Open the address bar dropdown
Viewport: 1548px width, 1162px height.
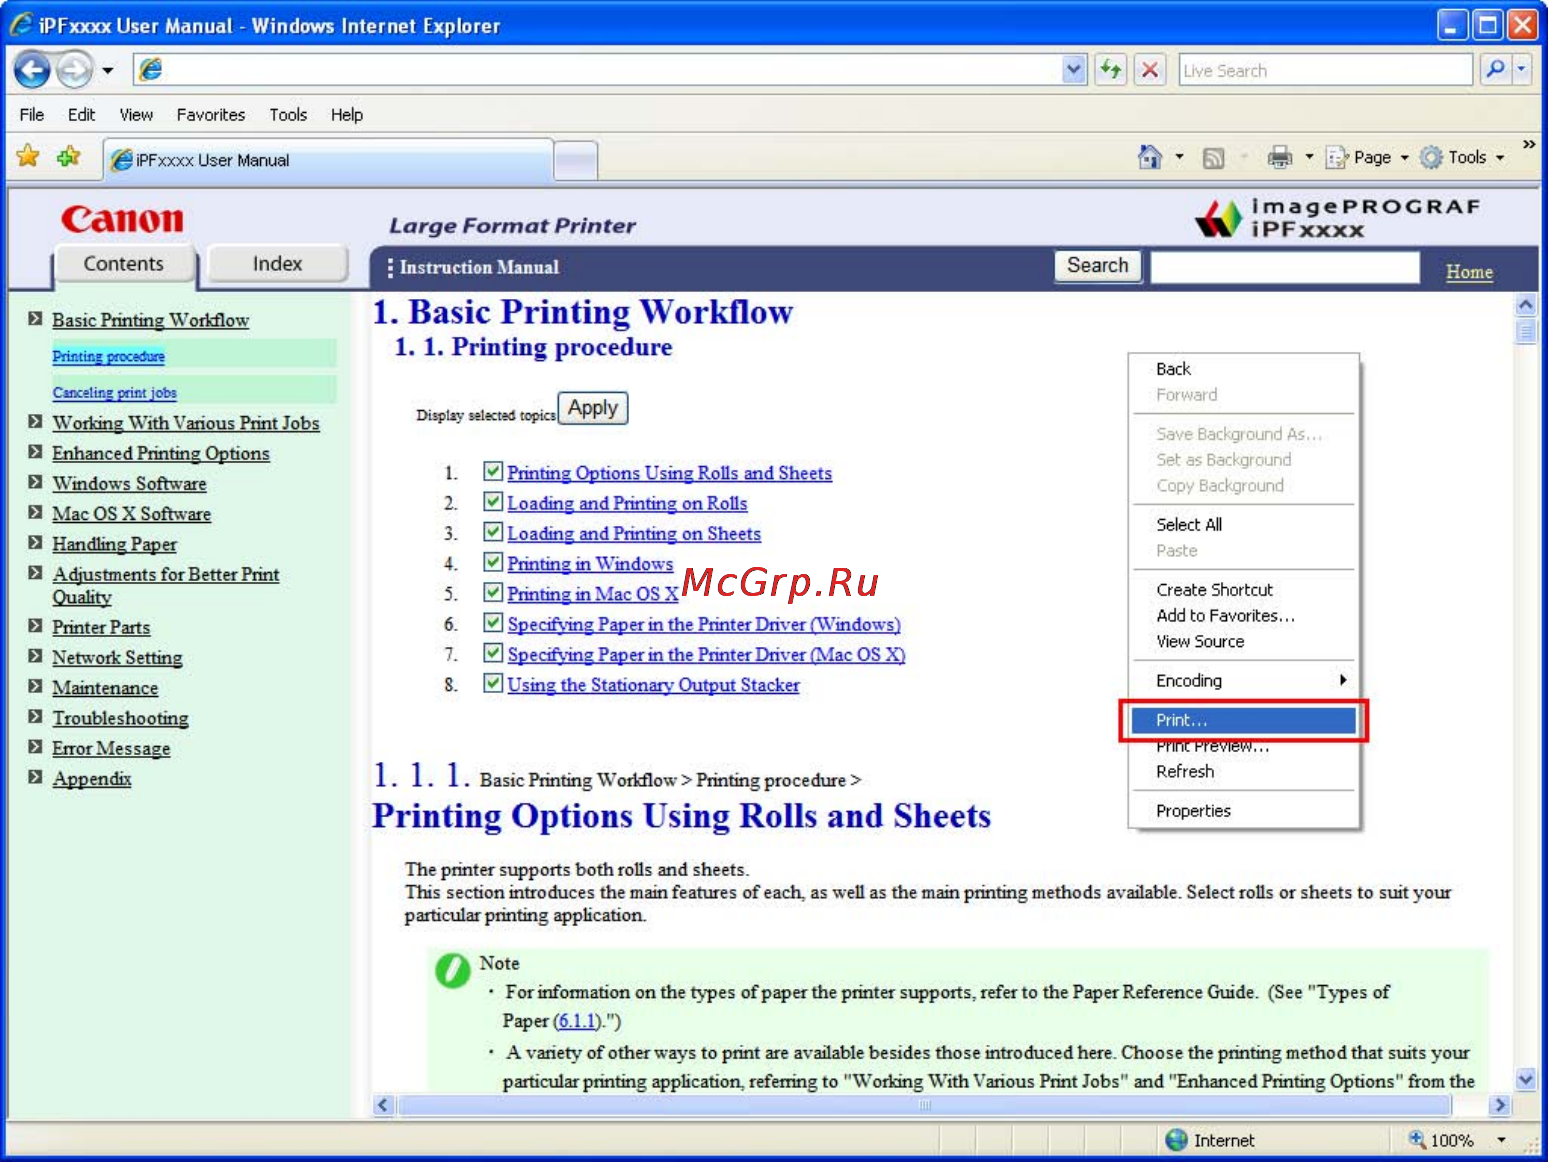(1073, 70)
